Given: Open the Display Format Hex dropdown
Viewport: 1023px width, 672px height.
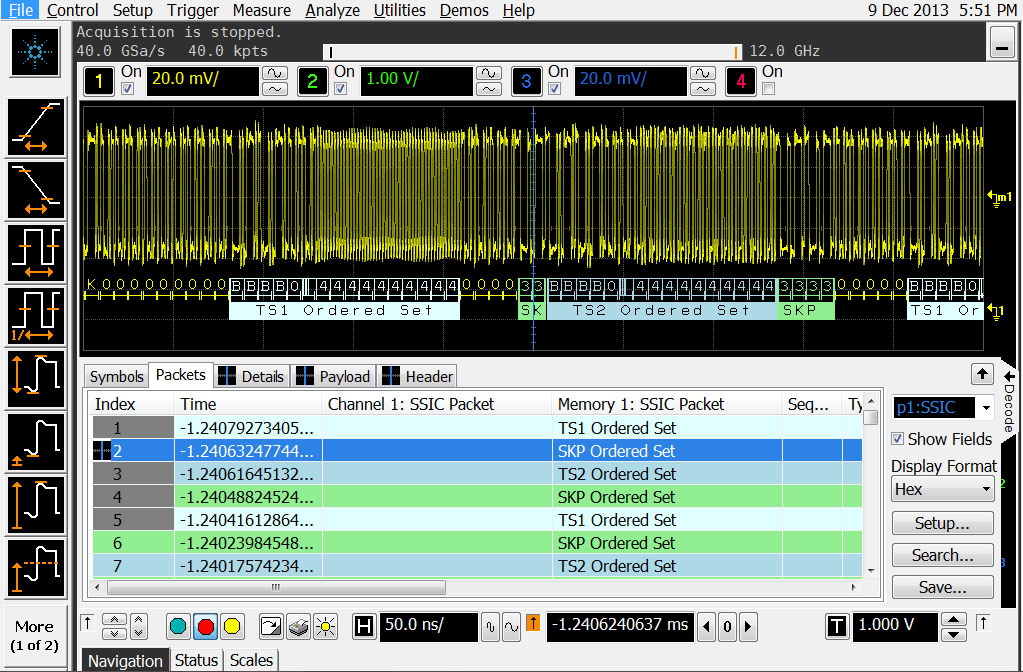Looking at the screenshot, I should coord(942,489).
